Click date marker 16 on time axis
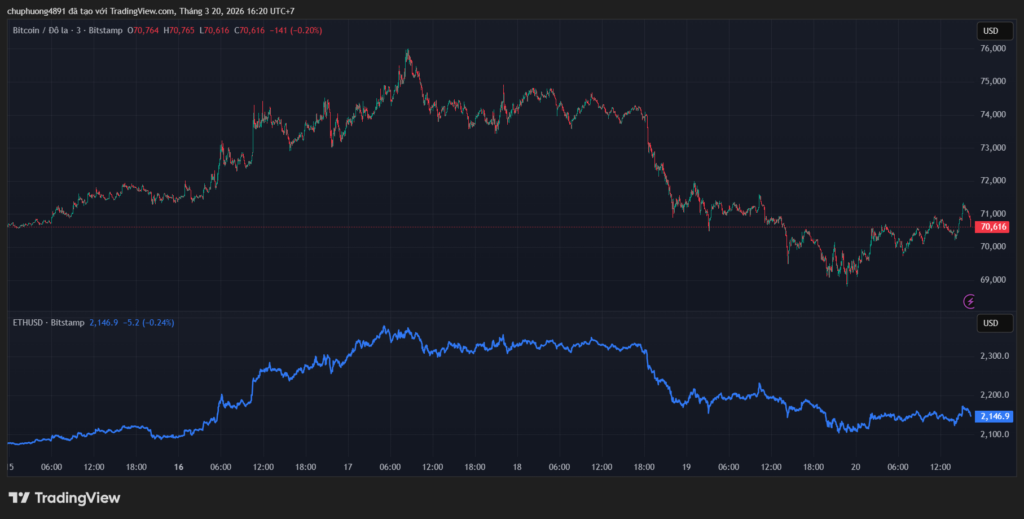This screenshot has width=1024, height=519. pos(178,466)
